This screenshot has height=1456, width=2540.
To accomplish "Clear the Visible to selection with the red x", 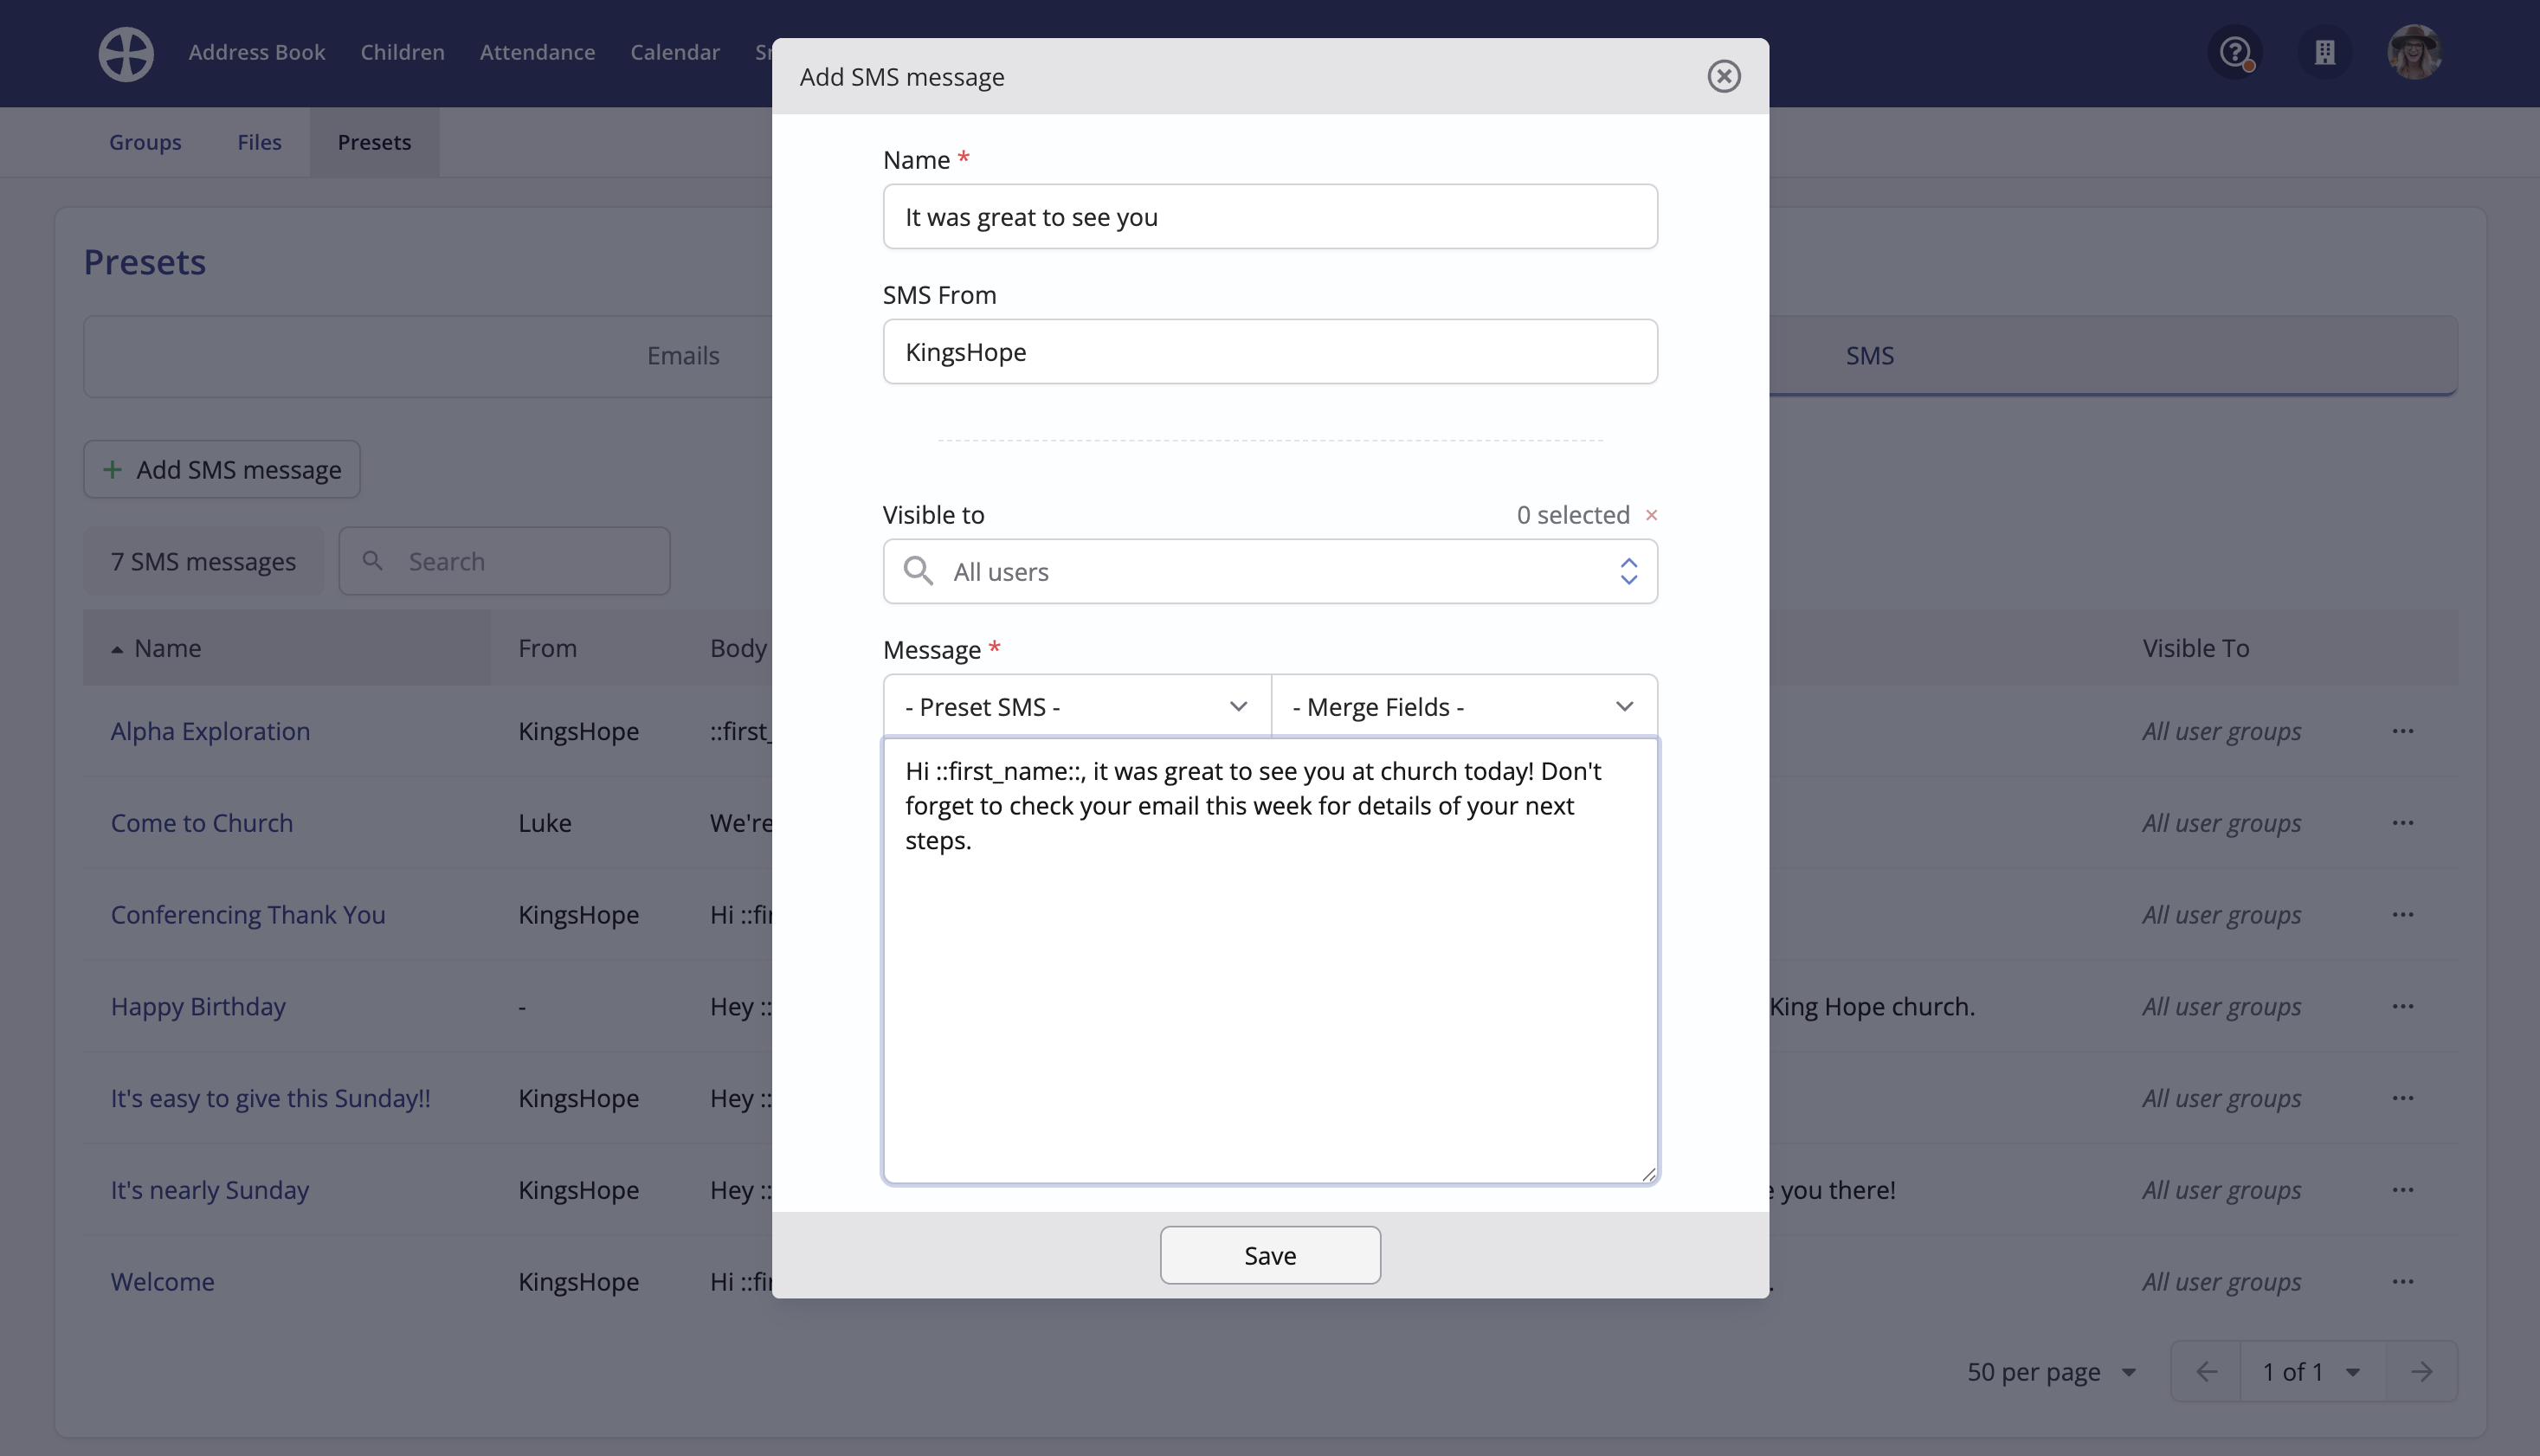I will click(x=1651, y=515).
